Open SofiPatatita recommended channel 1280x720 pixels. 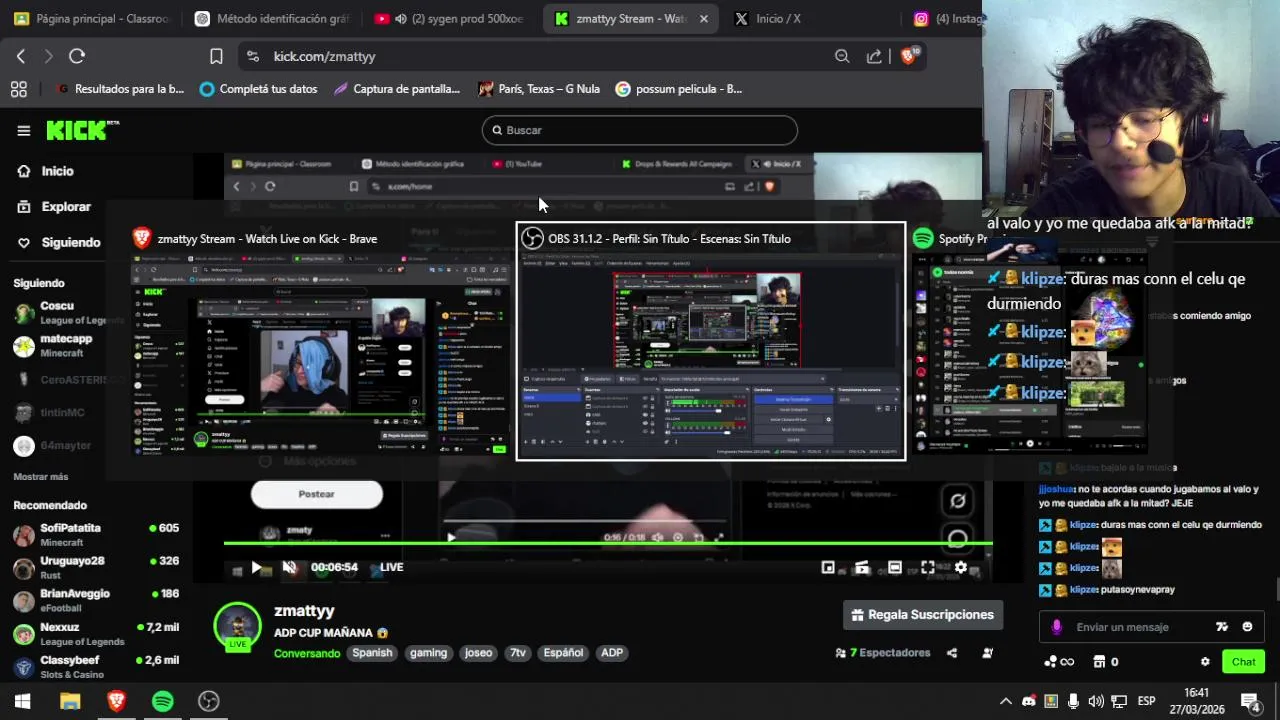pos(96,534)
